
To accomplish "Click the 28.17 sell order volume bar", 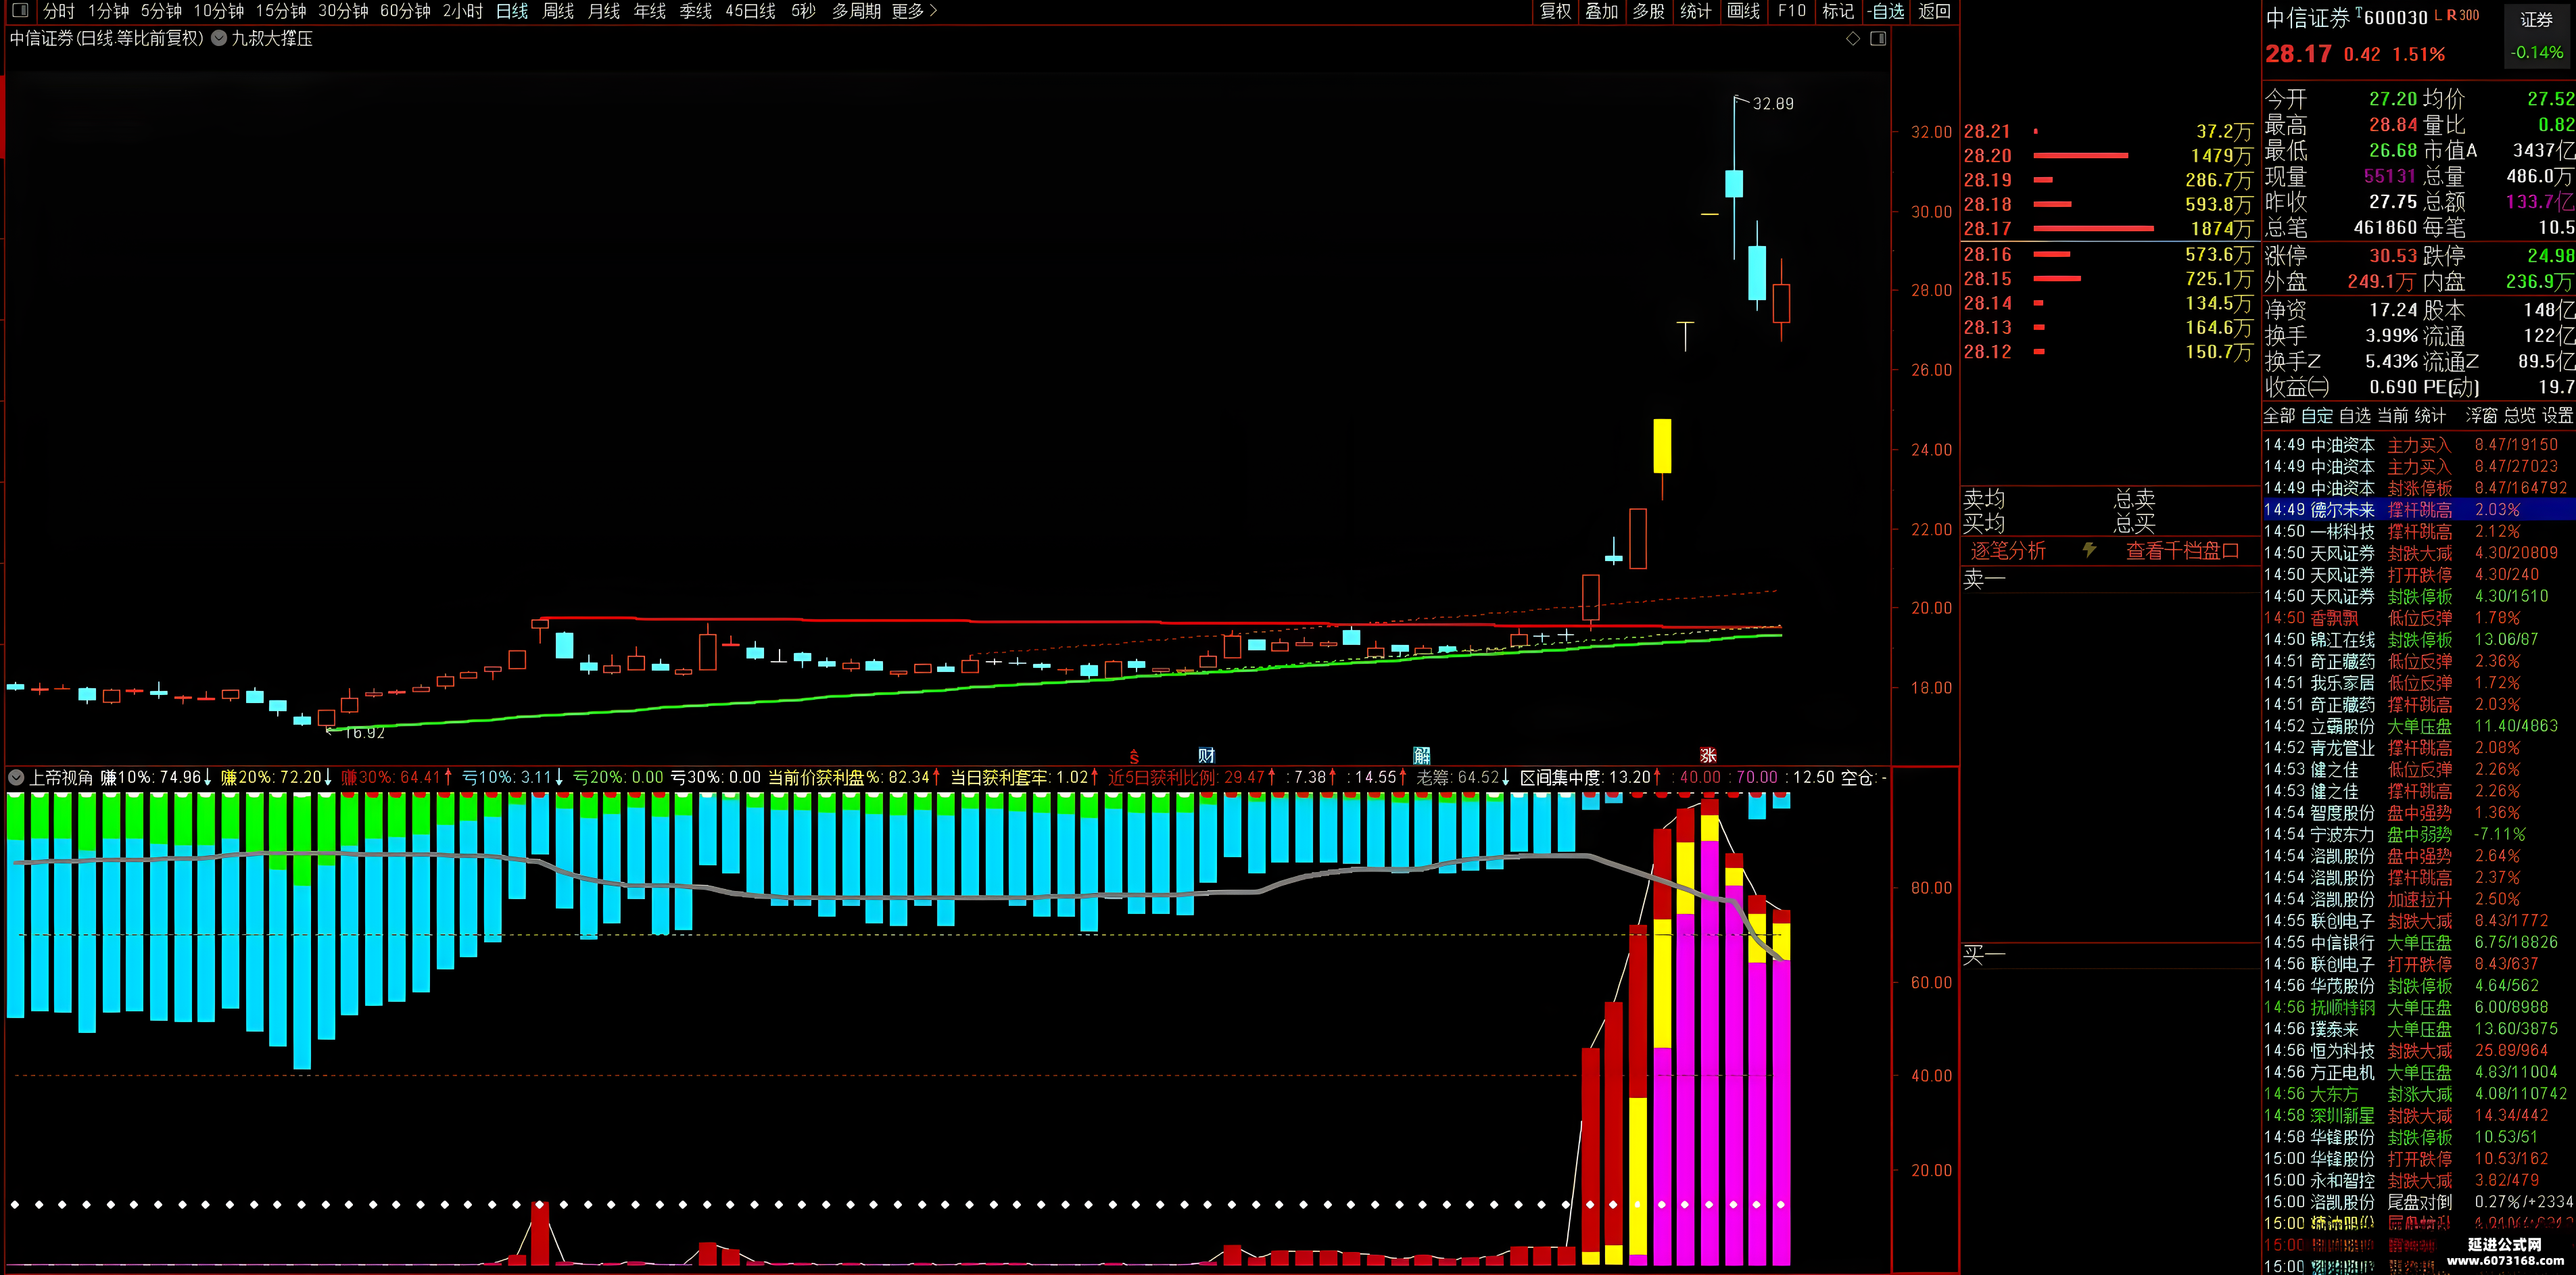I will coord(2094,228).
